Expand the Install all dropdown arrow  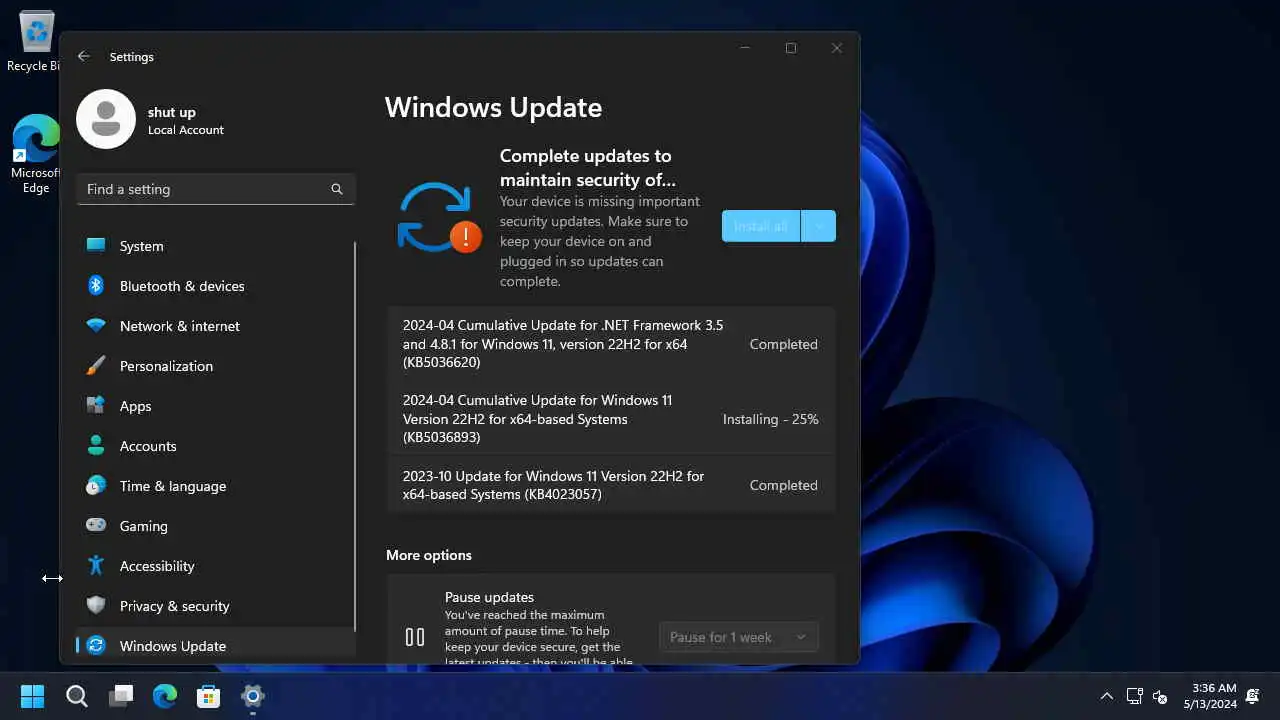pyautogui.click(x=819, y=226)
